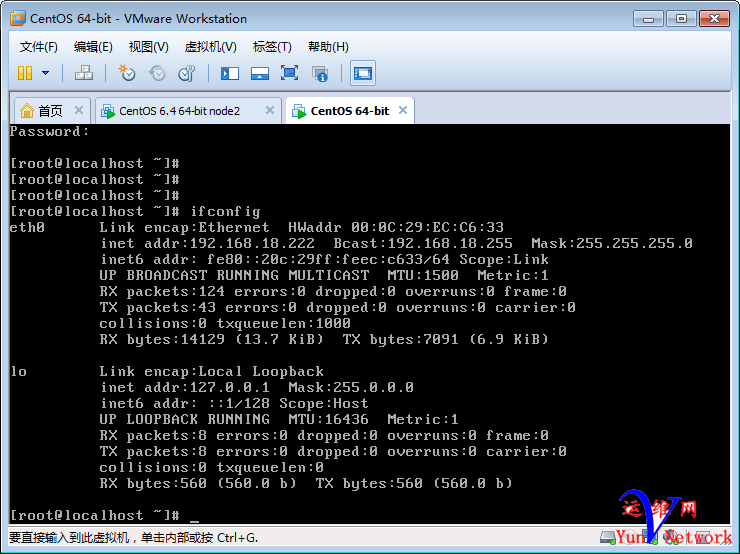The height and width of the screenshot is (554, 740).
Task: Take a snapshot with the clock-plus icon
Action: 126,73
